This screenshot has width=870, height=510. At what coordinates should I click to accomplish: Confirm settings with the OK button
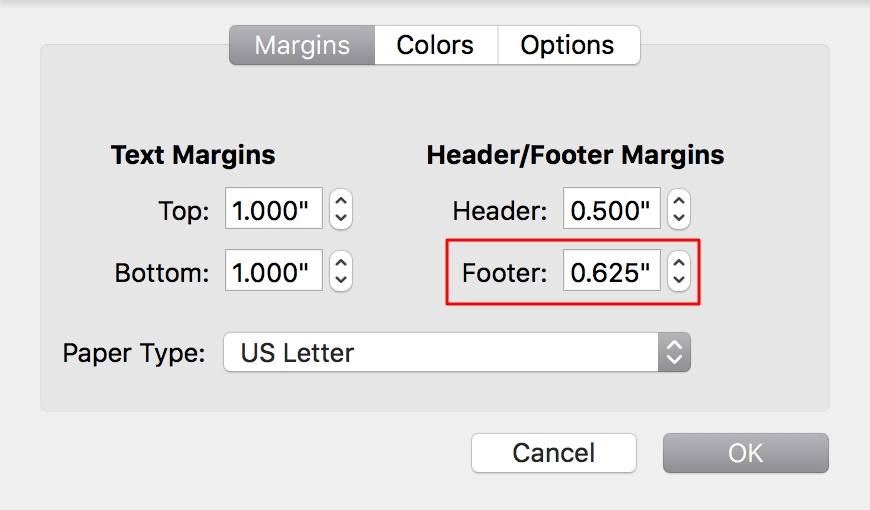click(x=745, y=452)
